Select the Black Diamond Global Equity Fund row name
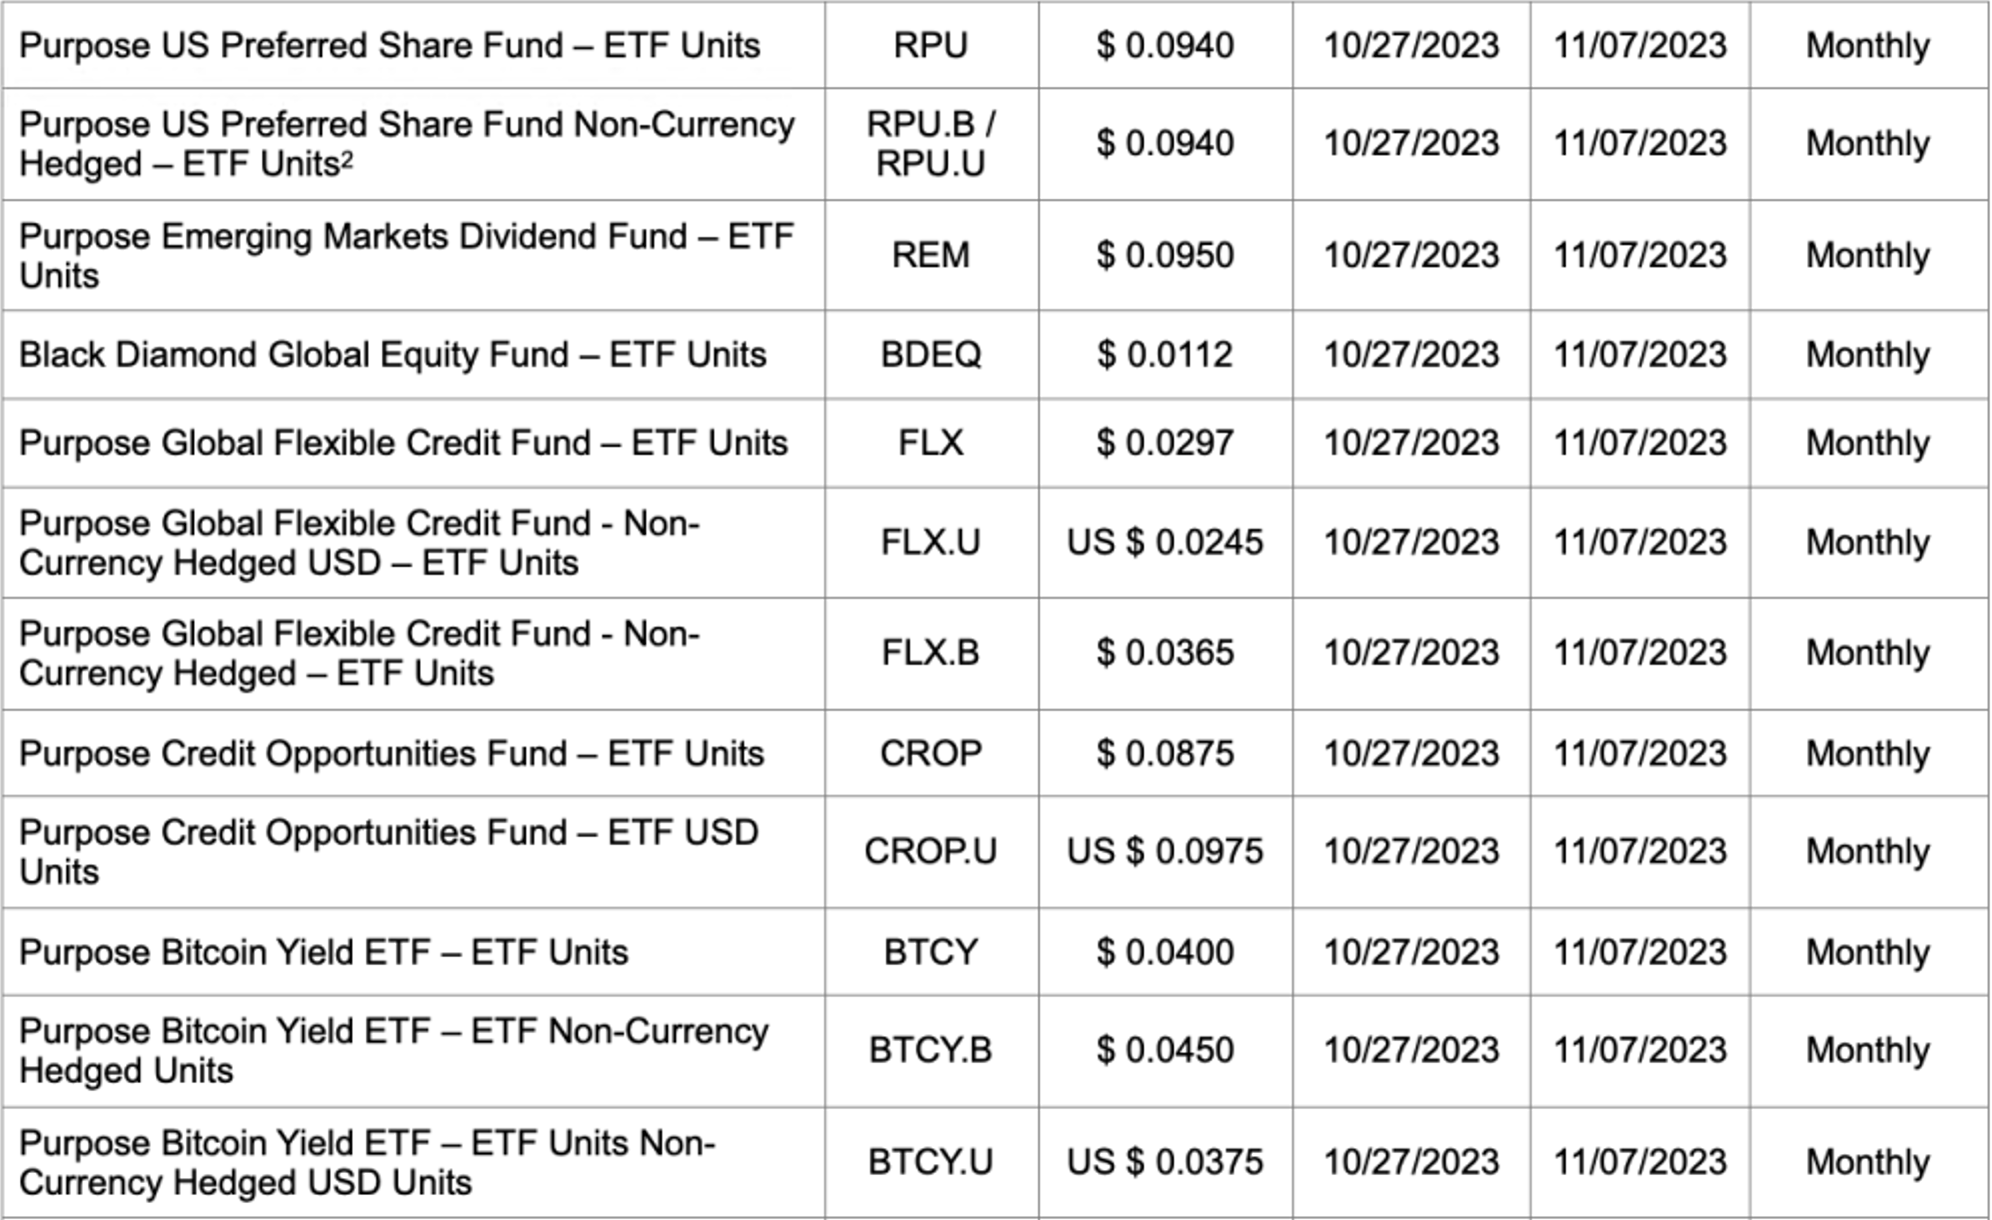The width and height of the screenshot is (1992, 1220). pyautogui.click(x=392, y=355)
